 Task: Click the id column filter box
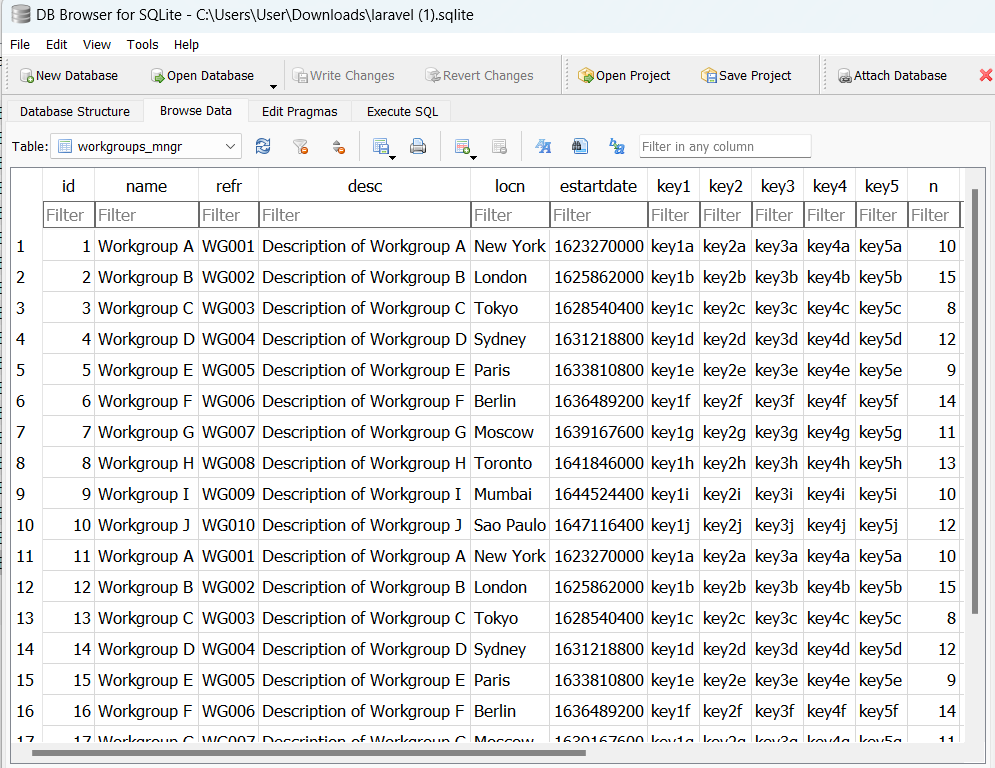tap(69, 215)
